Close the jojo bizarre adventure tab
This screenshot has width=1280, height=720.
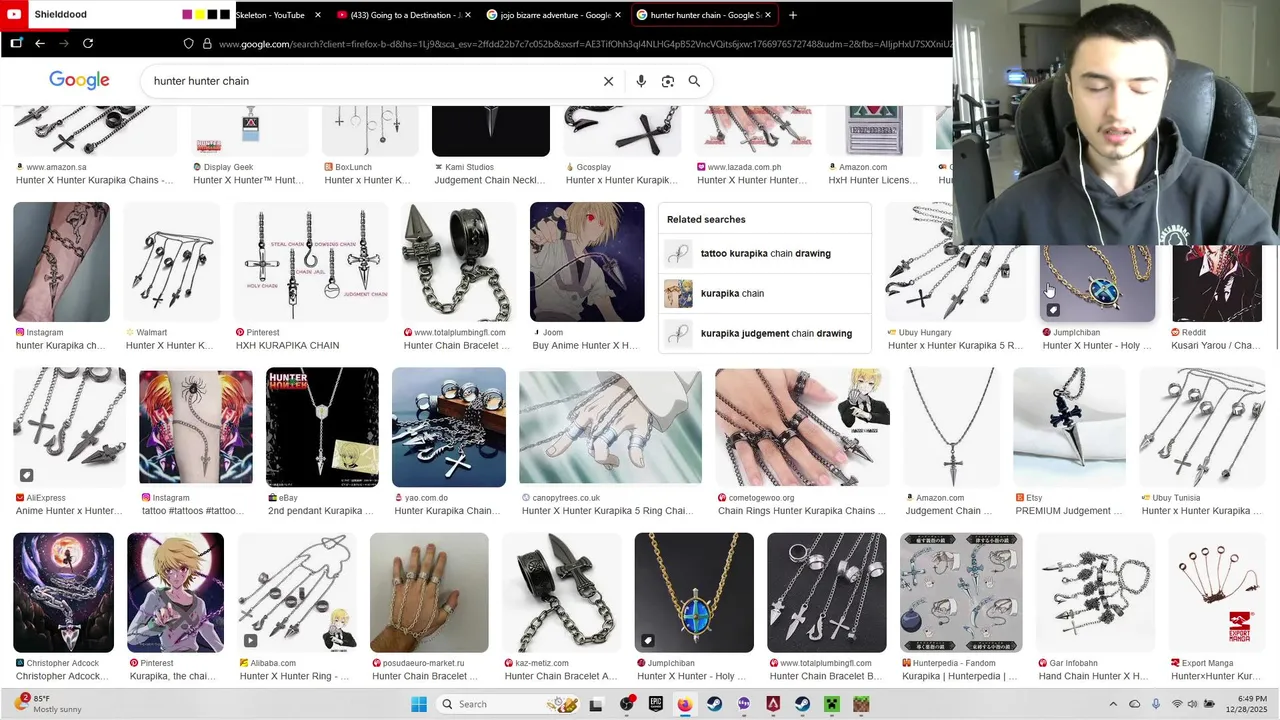tap(618, 15)
